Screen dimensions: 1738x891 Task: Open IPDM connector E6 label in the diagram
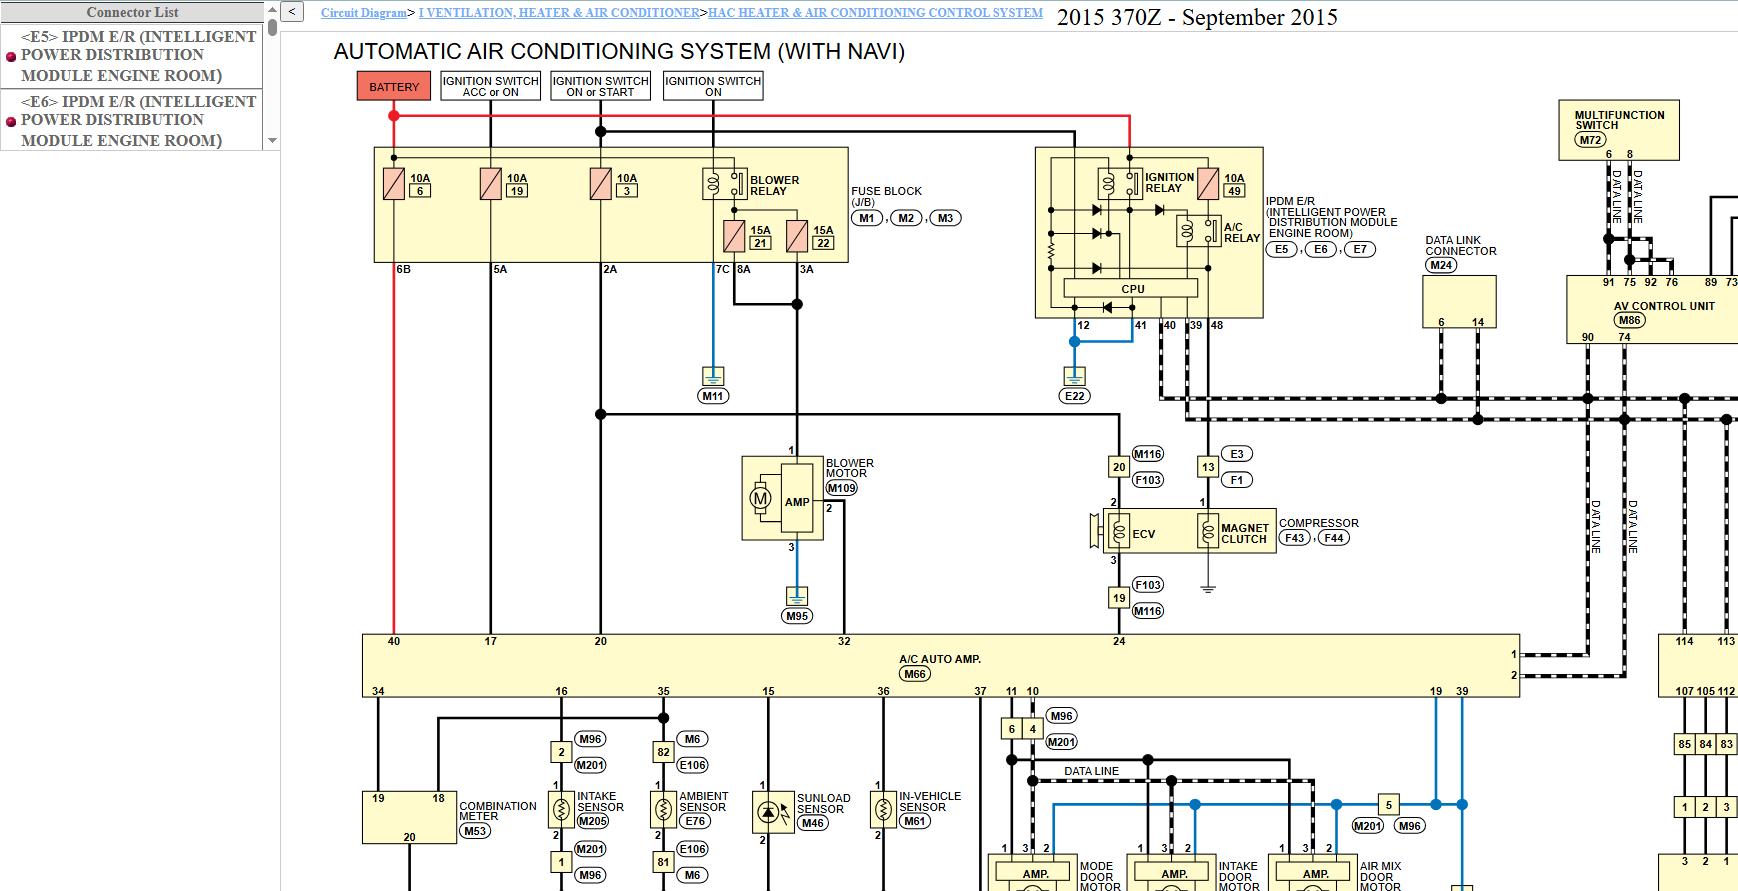pyautogui.click(x=1321, y=249)
